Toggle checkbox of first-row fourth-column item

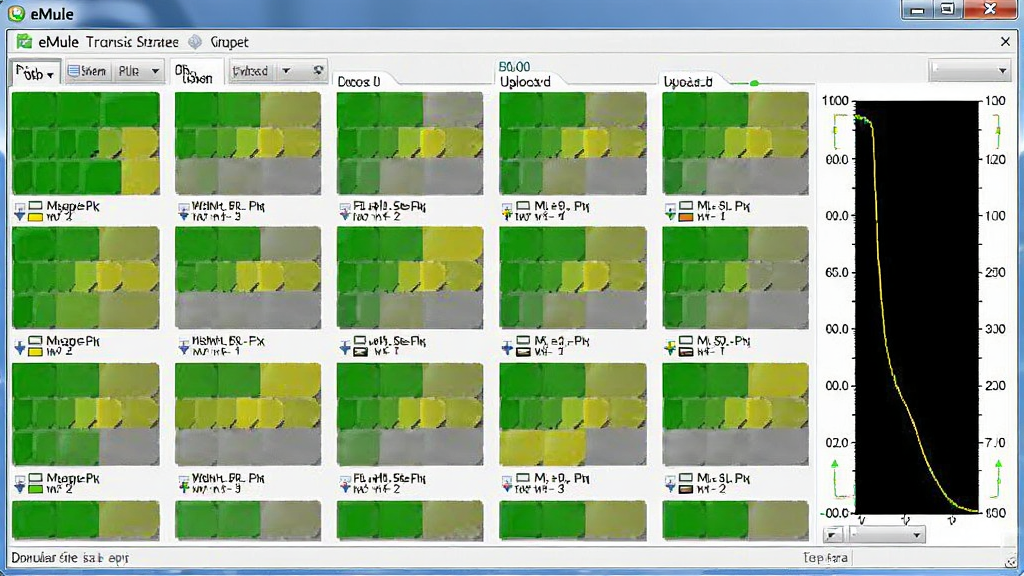point(523,206)
